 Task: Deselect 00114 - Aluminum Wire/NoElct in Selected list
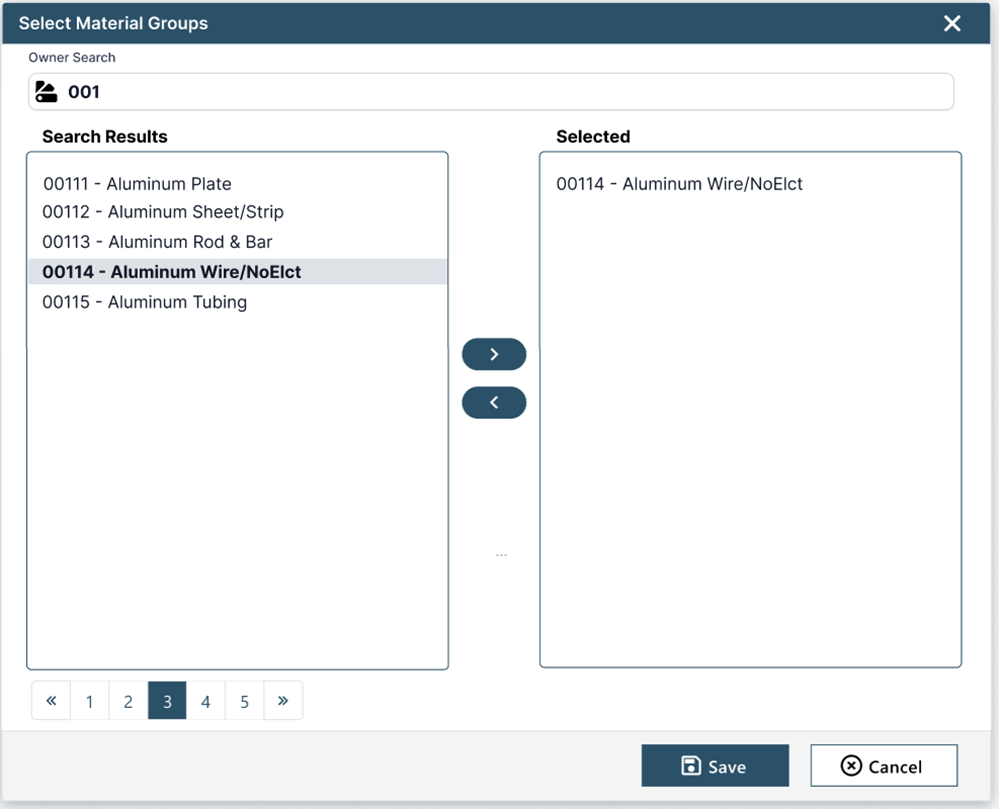[680, 185]
